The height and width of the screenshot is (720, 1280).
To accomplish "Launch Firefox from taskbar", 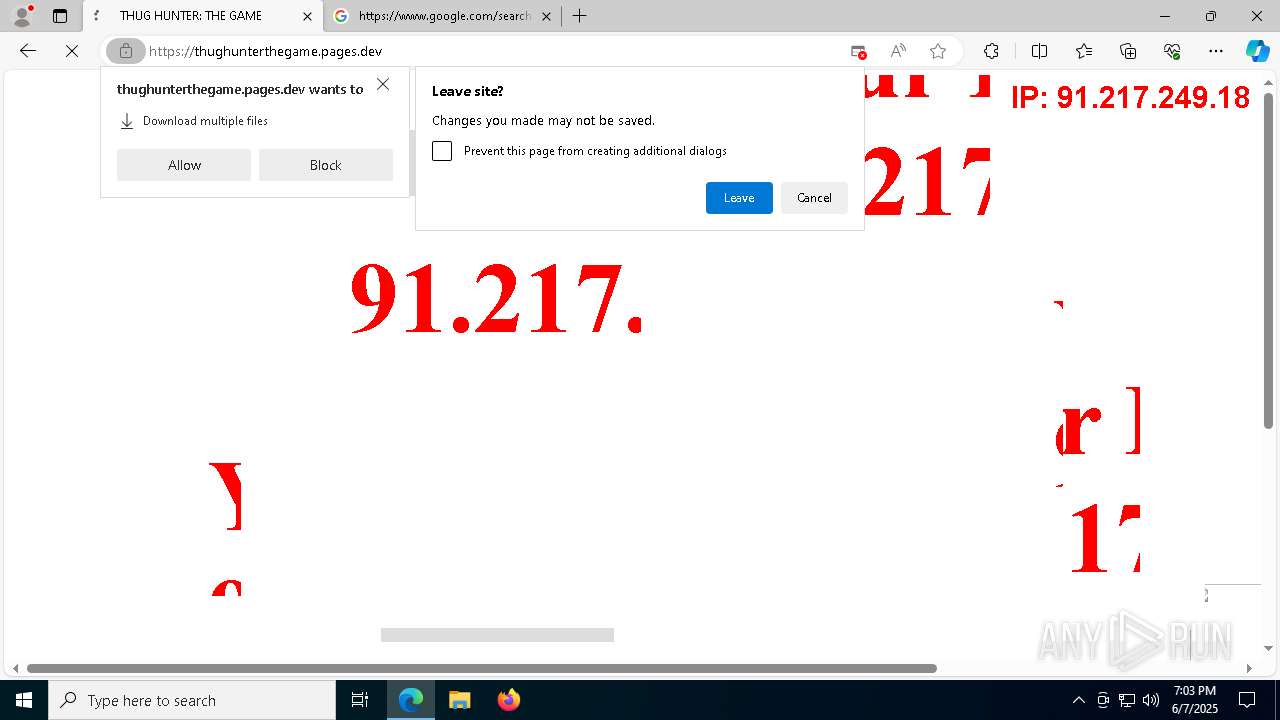I will pyautogui.click(x=508, y=700).
